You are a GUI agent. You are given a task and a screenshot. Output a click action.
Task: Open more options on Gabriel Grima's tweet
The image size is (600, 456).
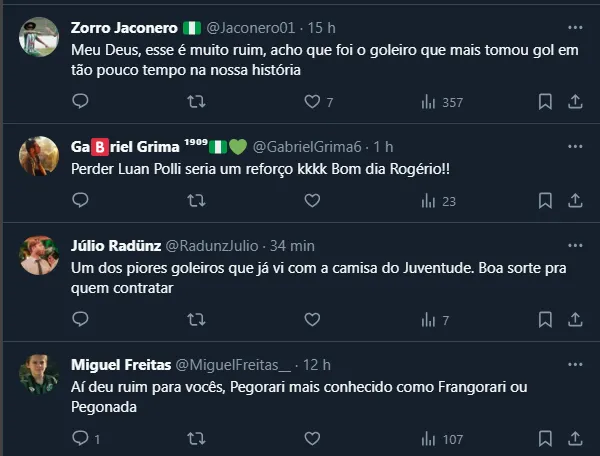(x=575, y=146)
